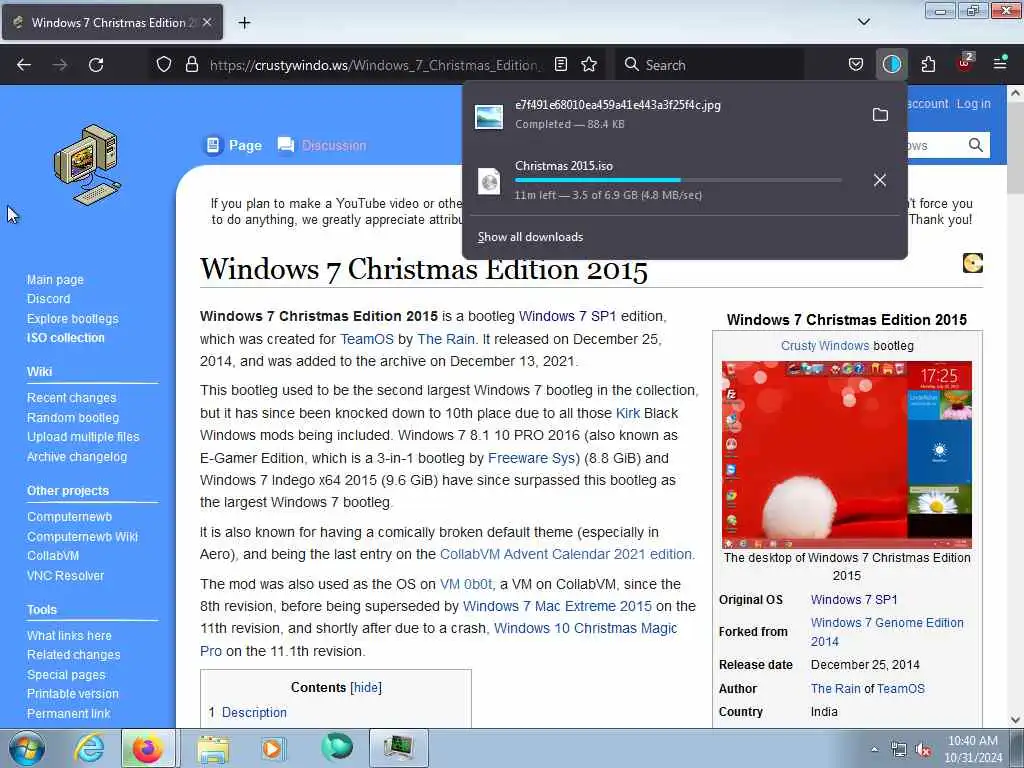Open Upload multiple files link

click(x=83, y=437)
